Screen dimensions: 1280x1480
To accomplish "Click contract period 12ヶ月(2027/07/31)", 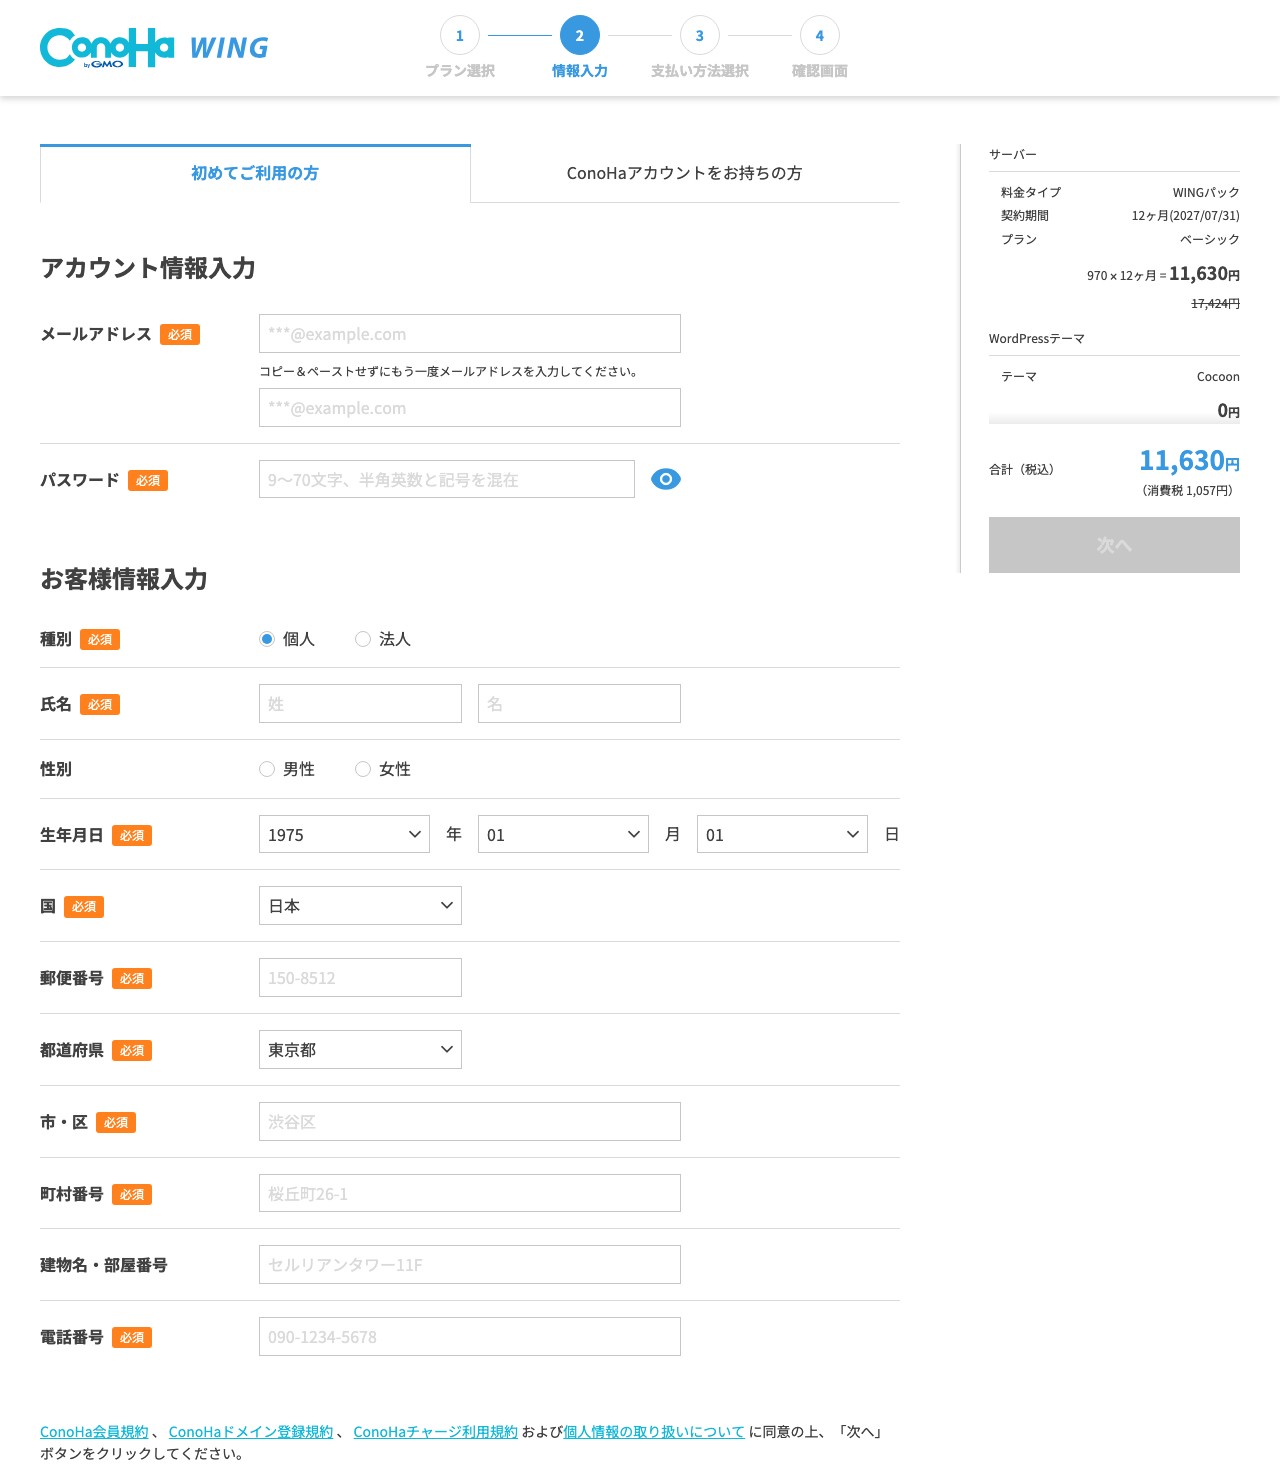I will pos(1185,216).
